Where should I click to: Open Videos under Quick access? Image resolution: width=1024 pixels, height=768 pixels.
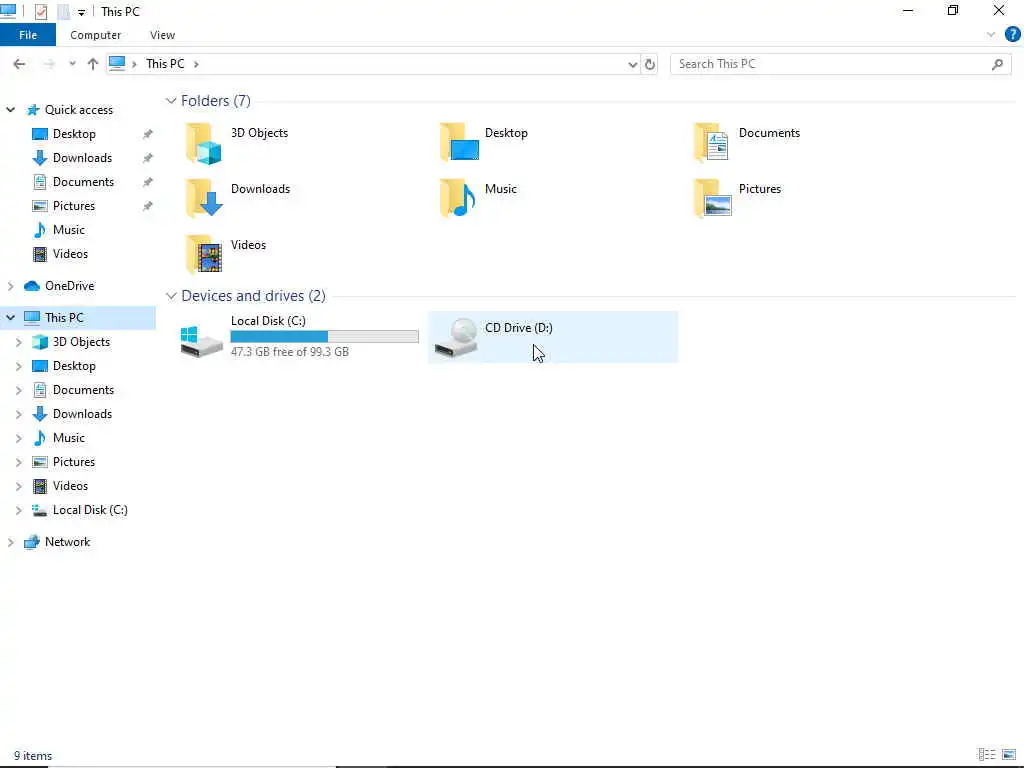pos(70,254)
